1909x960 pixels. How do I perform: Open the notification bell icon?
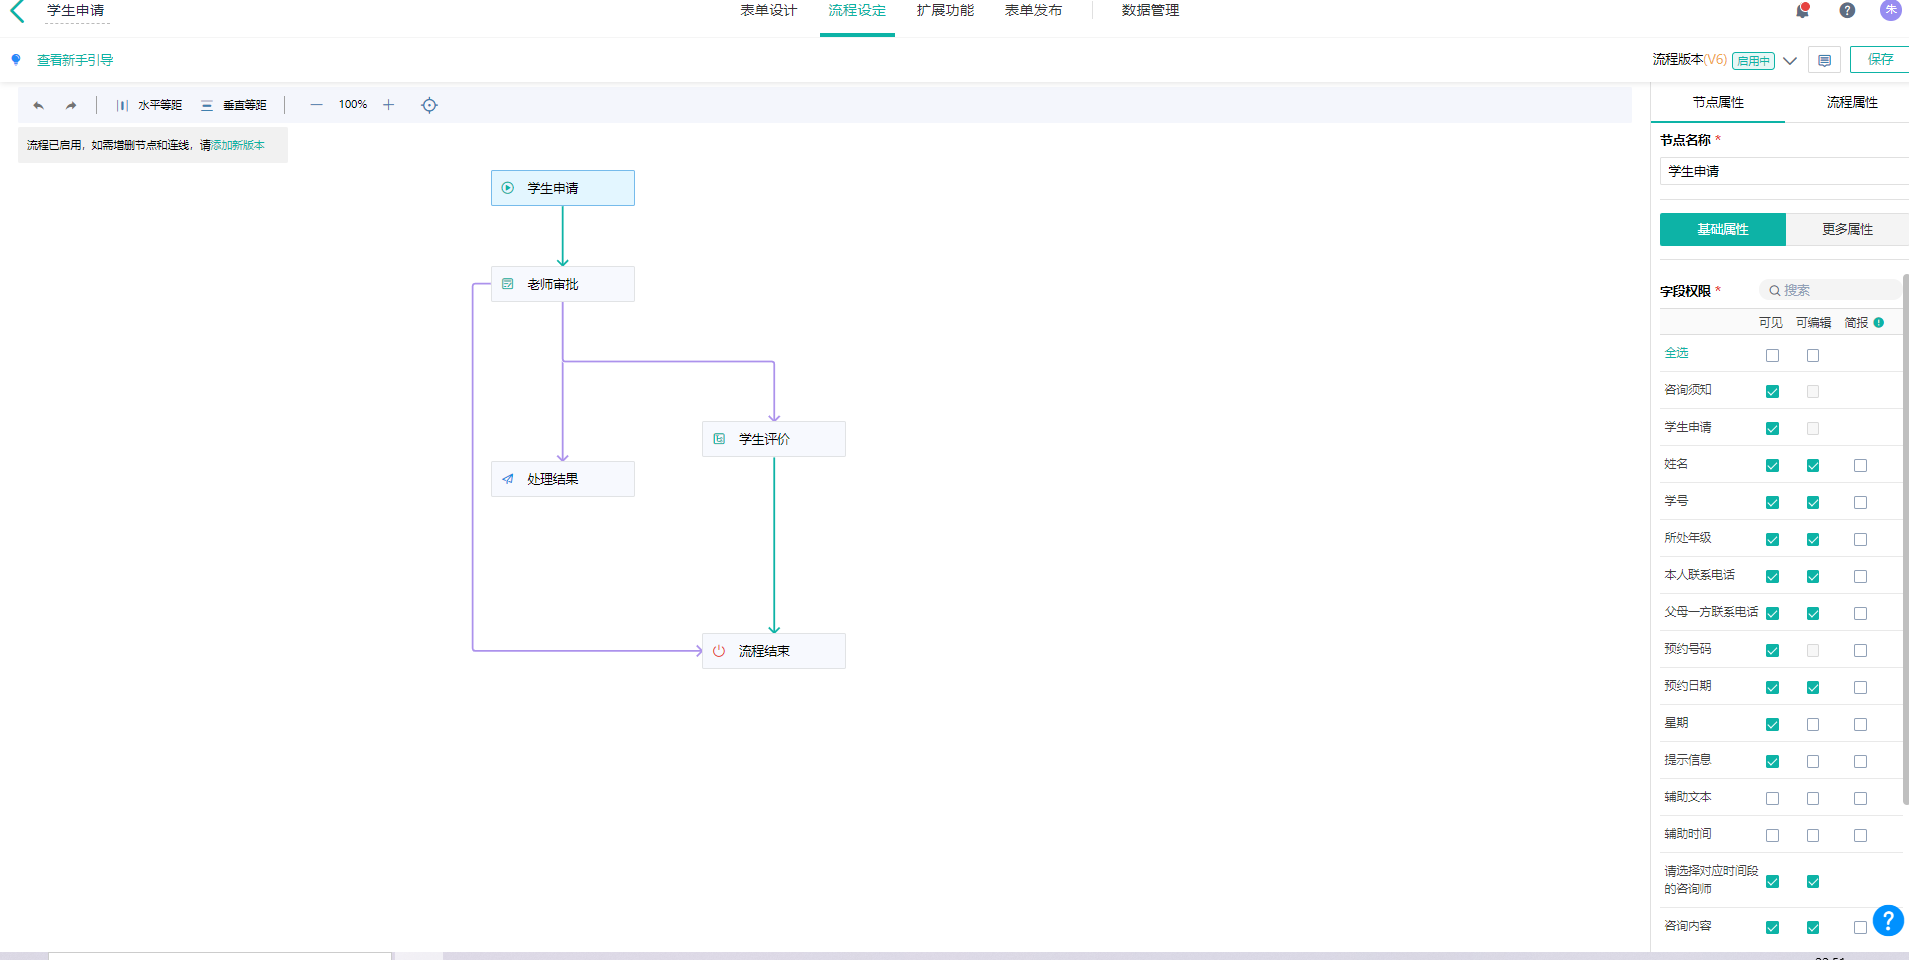[1802, 11]
